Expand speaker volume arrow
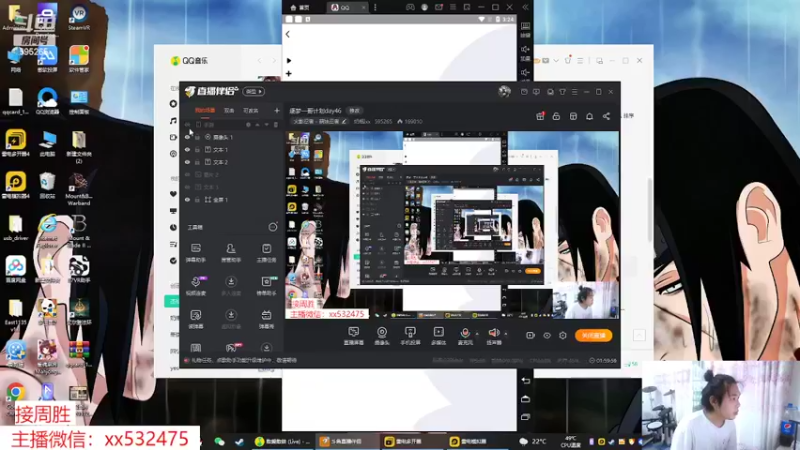The height and width of the screenshot is (450, 800). [506, 334]
